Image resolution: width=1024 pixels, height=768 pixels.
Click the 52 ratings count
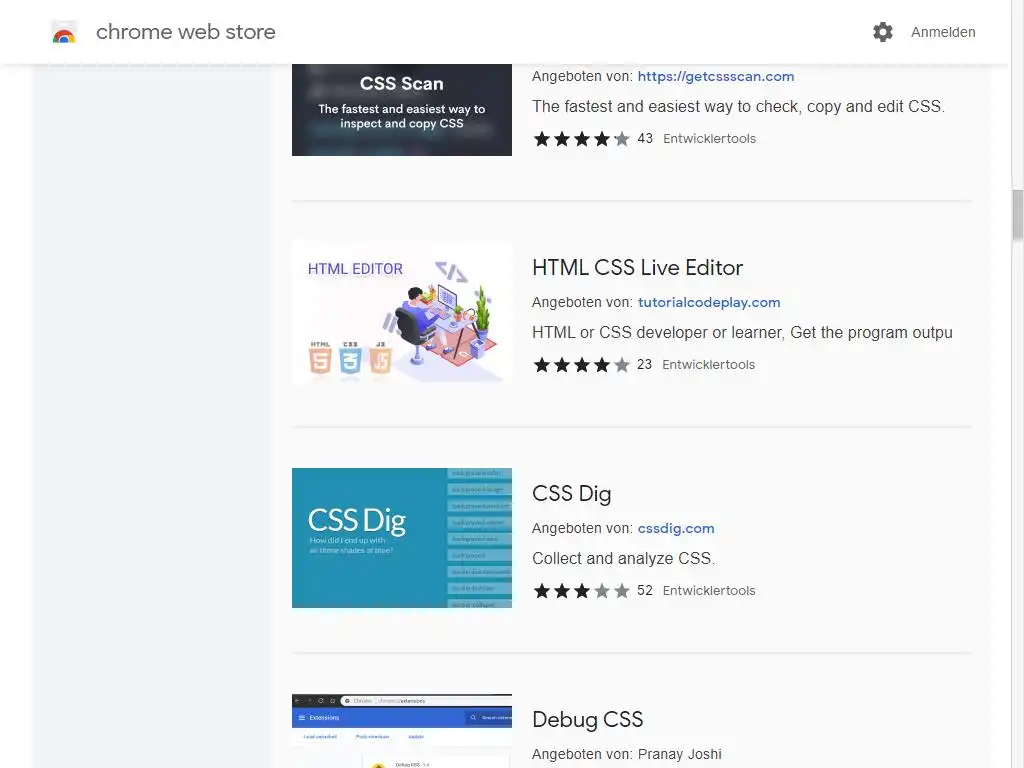point(645,590)
